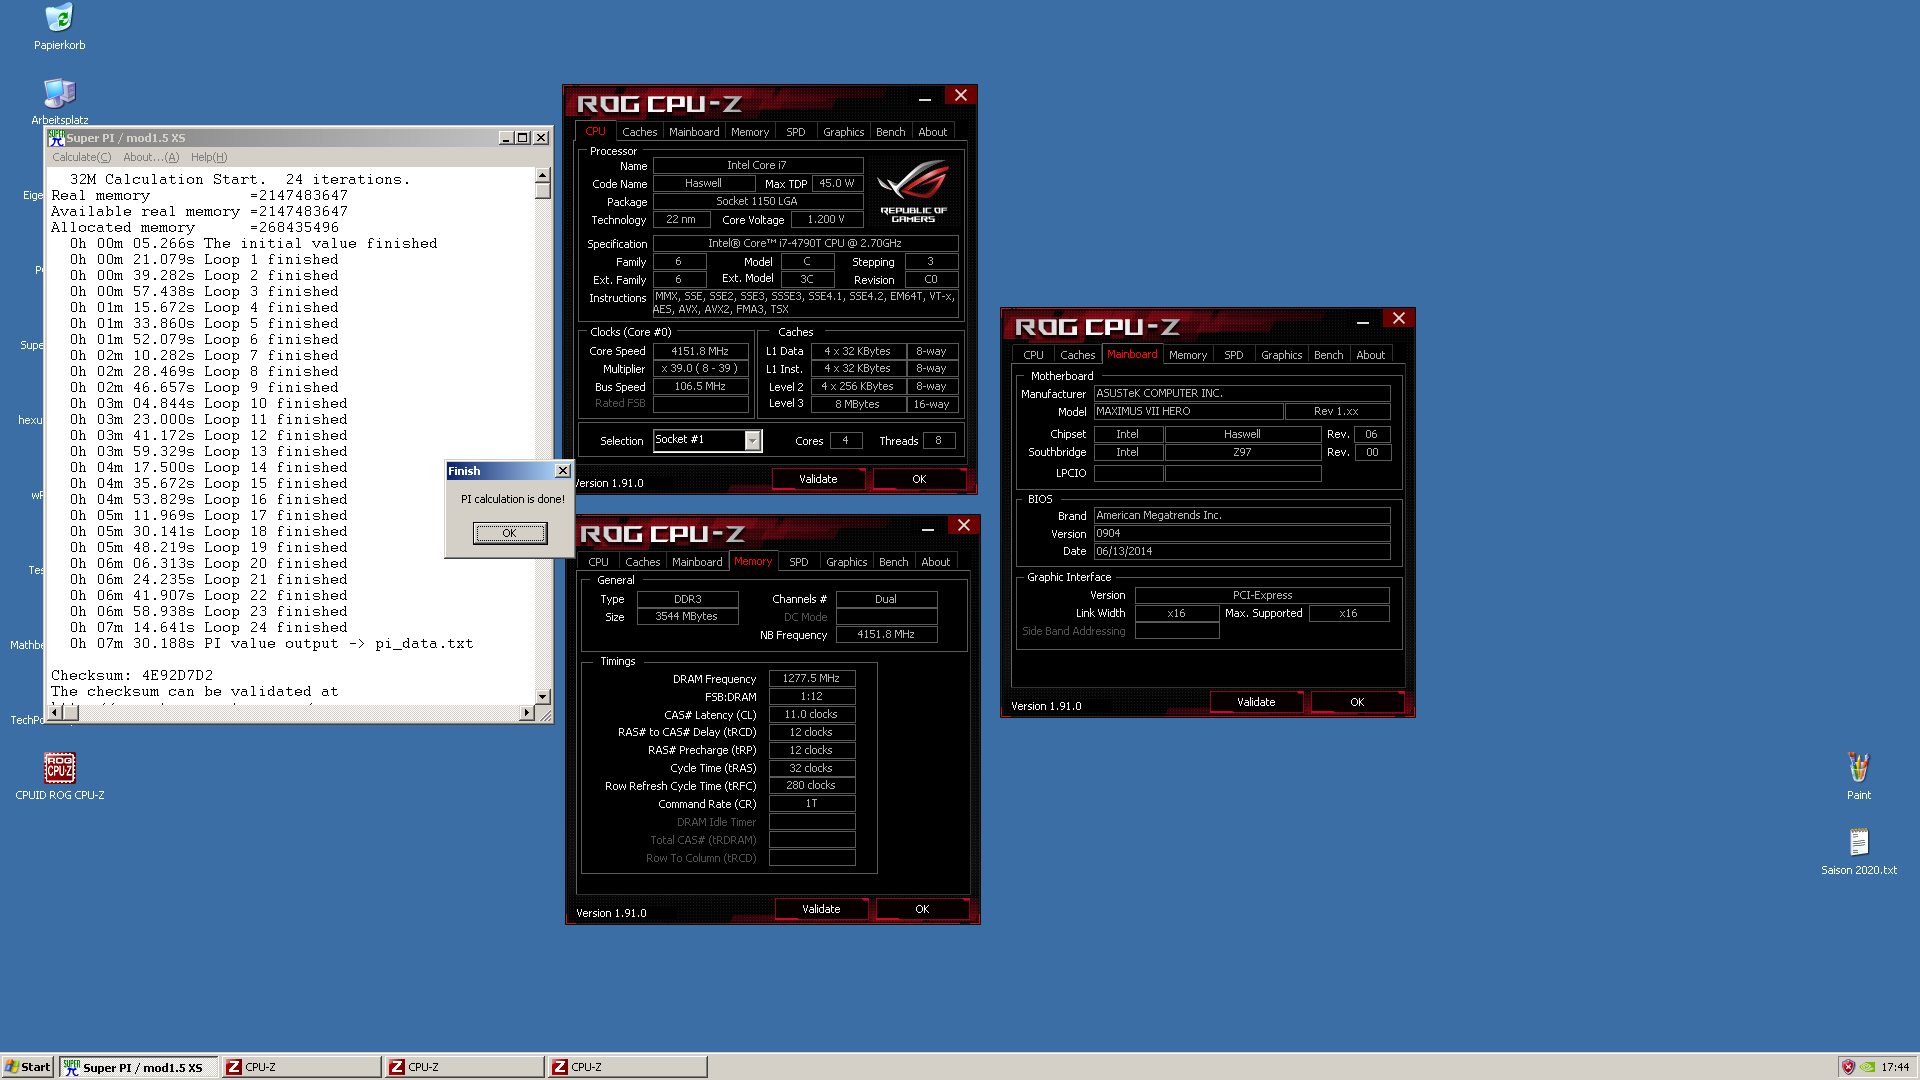This screenshot has height=1080, width=1920.
Task: Switch to Mainboard tab in CPU window
Action: point(694,132)
